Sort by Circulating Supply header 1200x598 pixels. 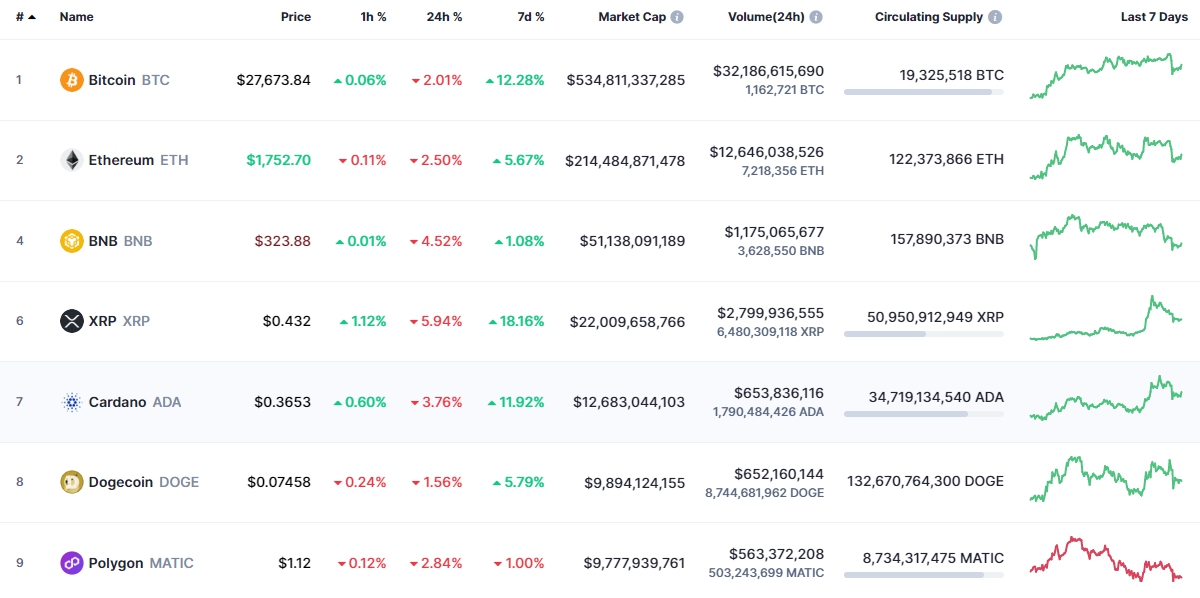pos(929,17)
